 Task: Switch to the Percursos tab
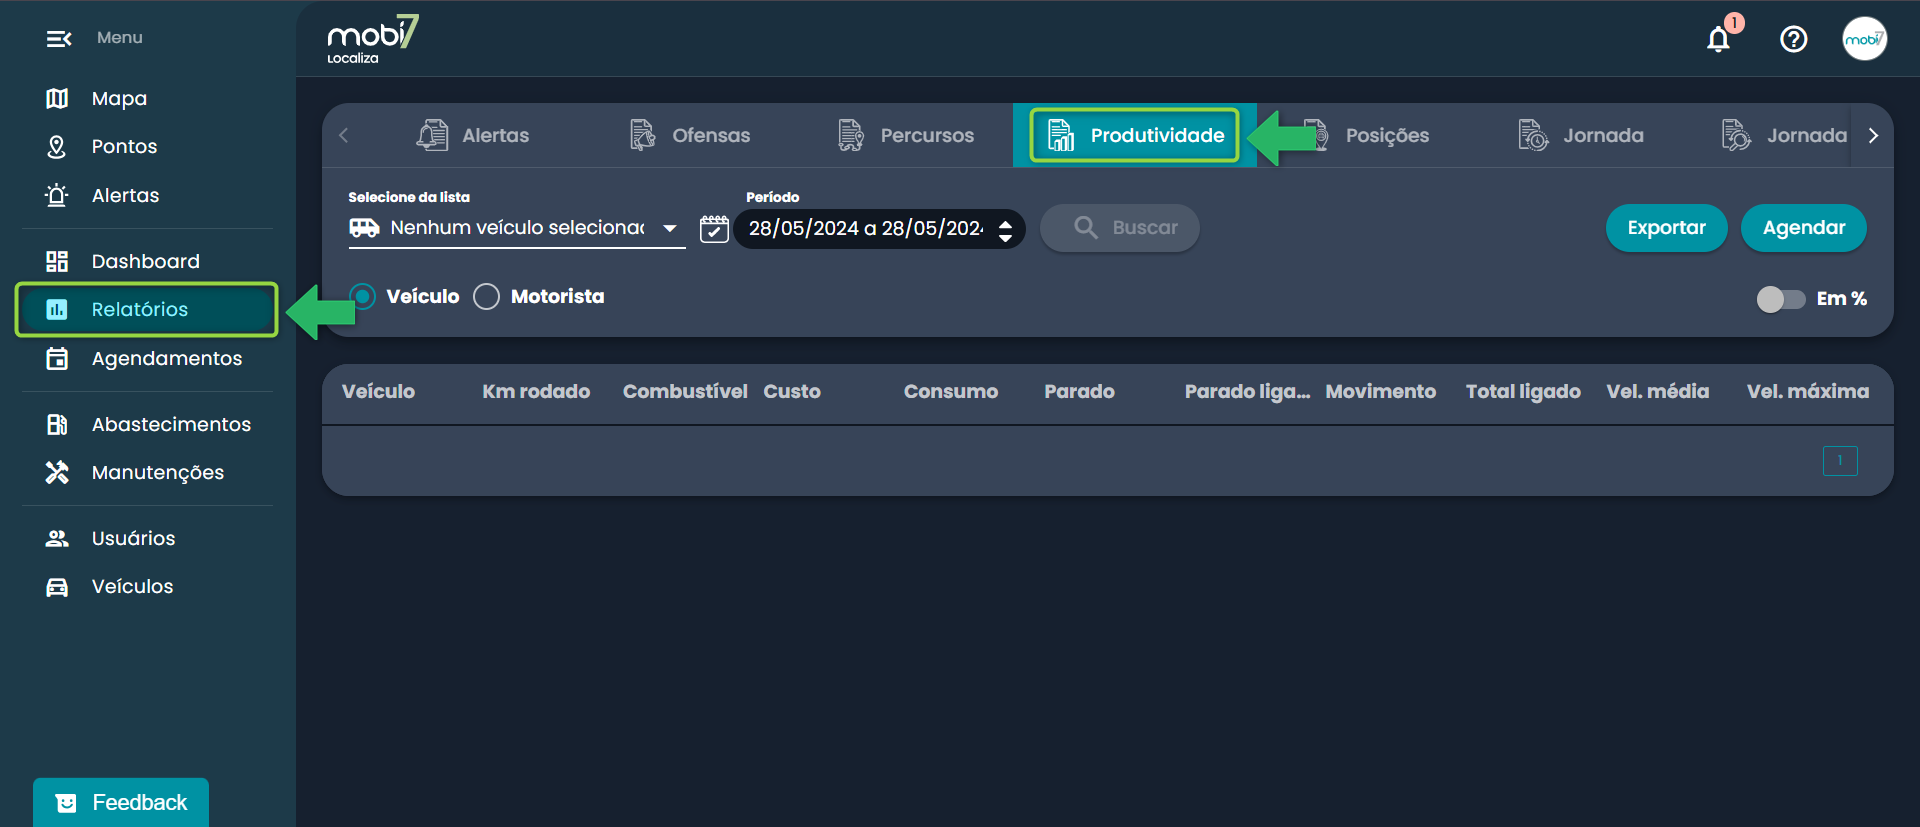coord(906,135)
